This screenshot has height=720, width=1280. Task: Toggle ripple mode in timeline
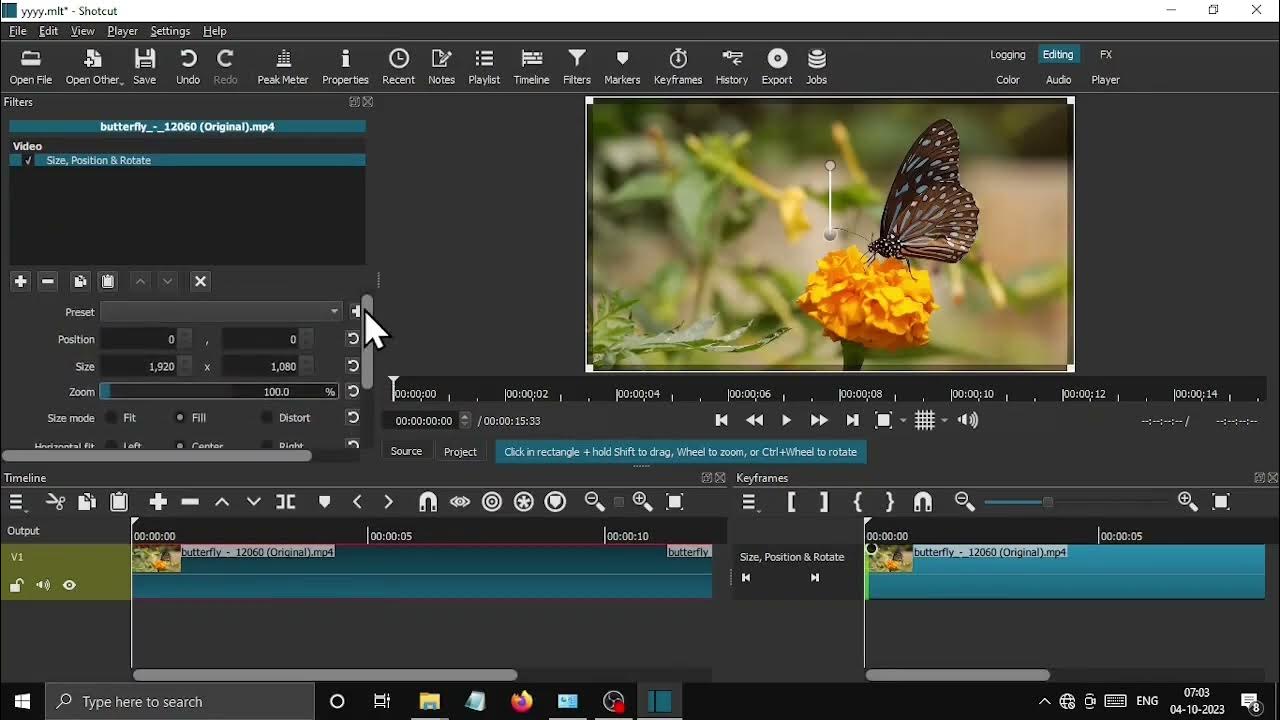pyautogui.click(x=492, y=502)
